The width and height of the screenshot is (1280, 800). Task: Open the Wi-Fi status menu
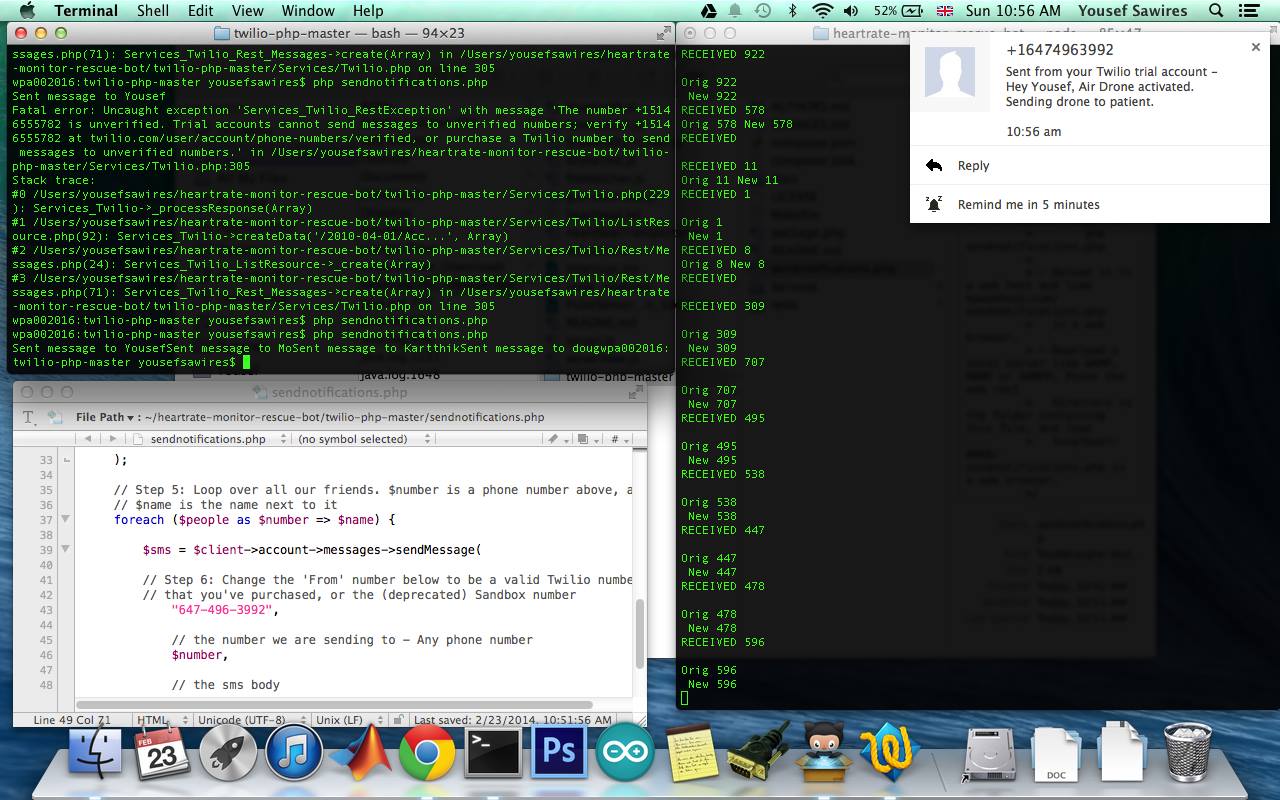click(x=822, y=11)
